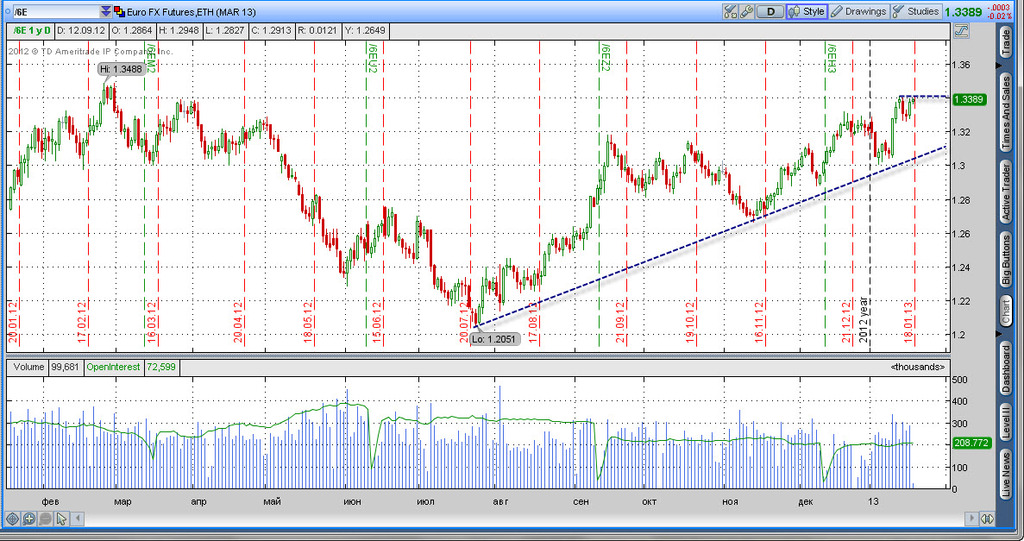Click the Euro FX Futures,ETH (MAR 13) title
Screen dimensions: 1024x541
coord(191,12)
